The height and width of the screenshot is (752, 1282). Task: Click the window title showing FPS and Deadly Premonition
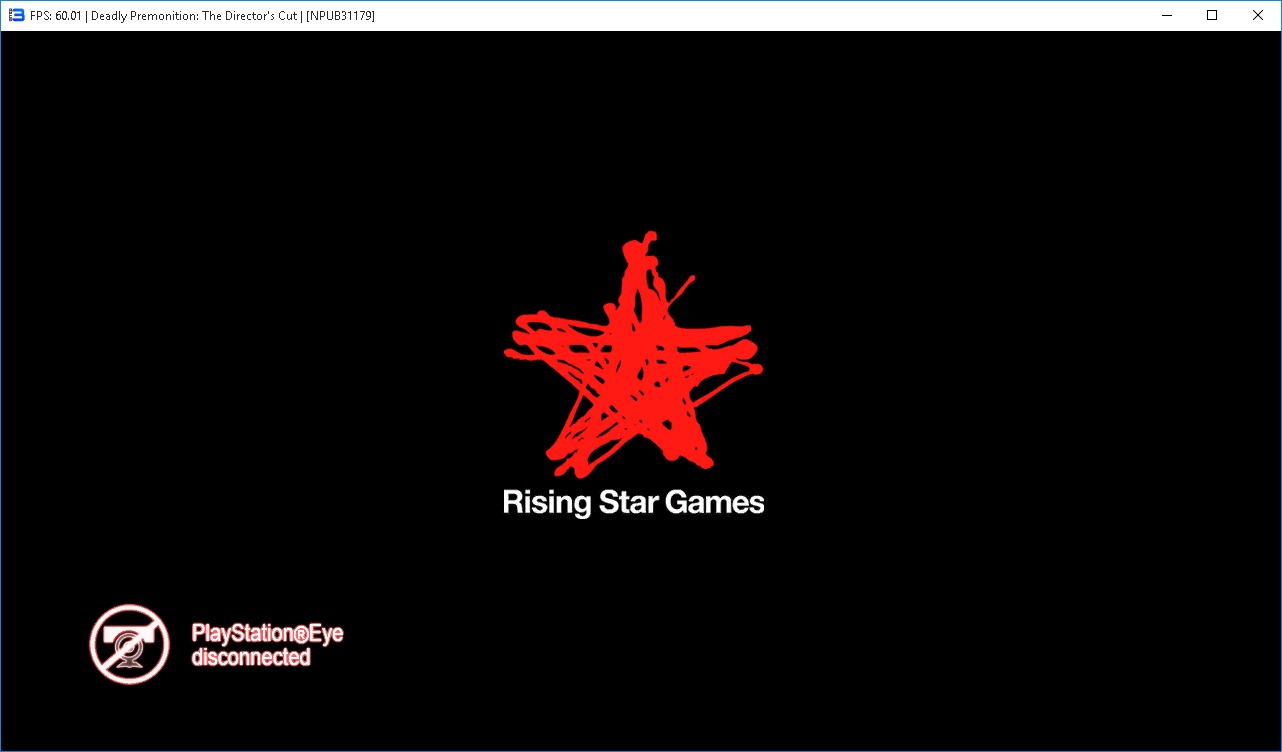[203, 16]
